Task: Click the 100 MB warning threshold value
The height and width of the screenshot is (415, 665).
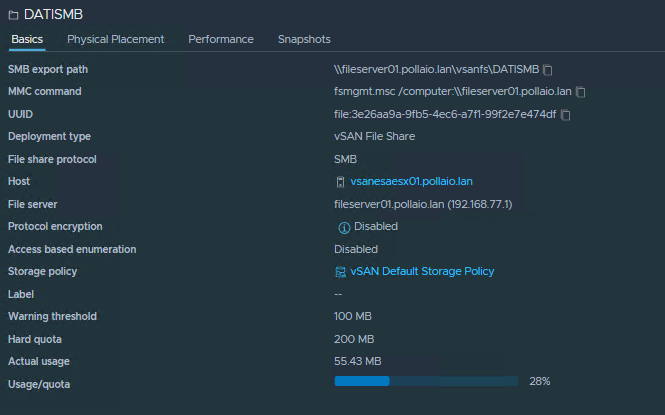Action: [352, 316]
